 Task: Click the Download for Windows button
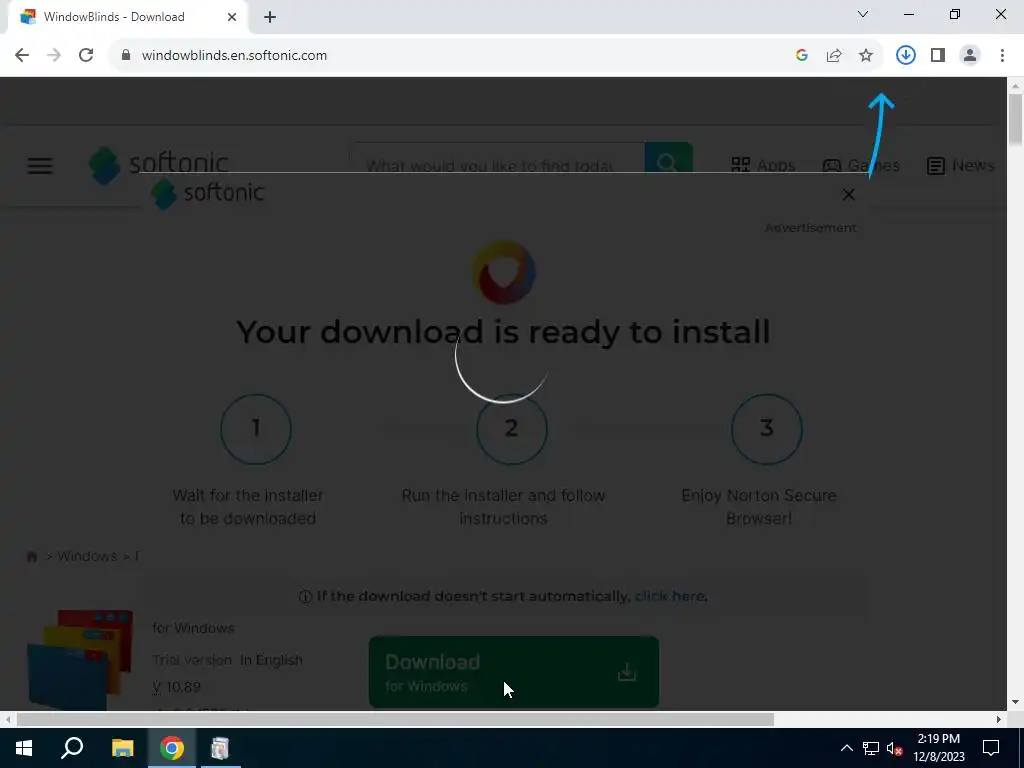514,673
